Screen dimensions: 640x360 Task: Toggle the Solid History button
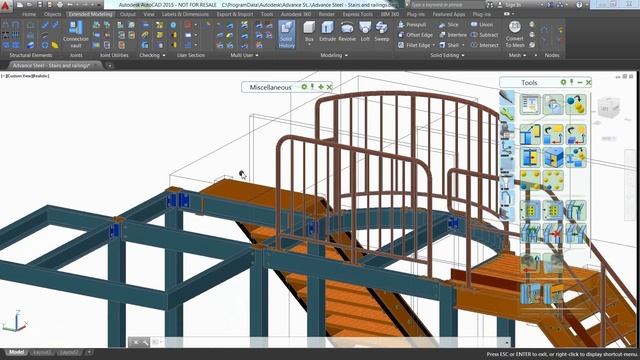(x=287, y=34)
